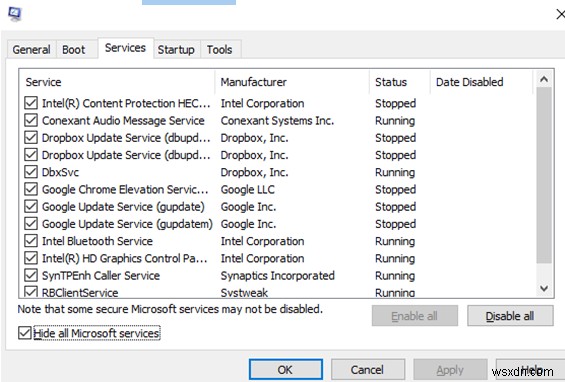Switch to the General tab
This screenshot has width=565, height=382.
31,49
